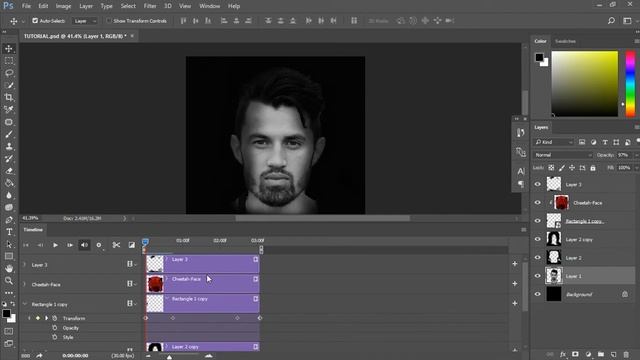This screenshot has height=360, width=640.
Task: Toggle Opacity keyframe stopwatch
Action: 55,328
